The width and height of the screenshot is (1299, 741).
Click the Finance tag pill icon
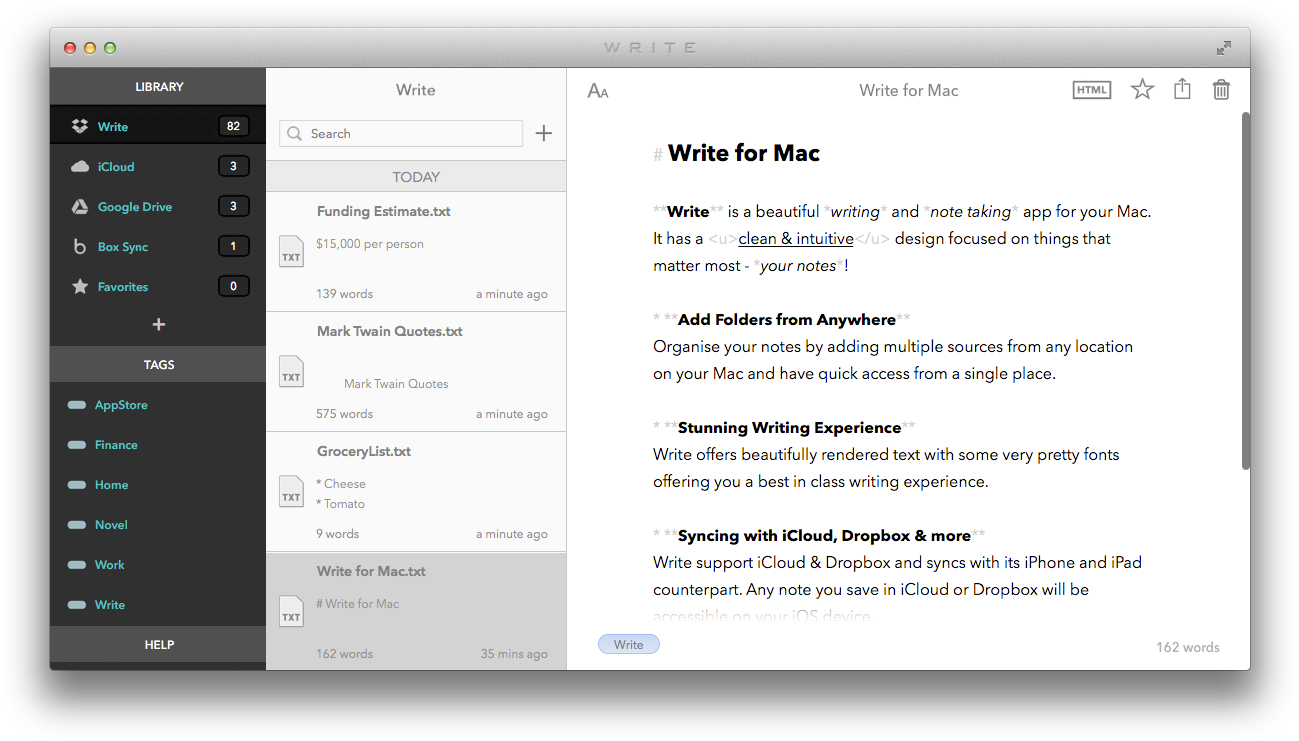pos(76,445)
